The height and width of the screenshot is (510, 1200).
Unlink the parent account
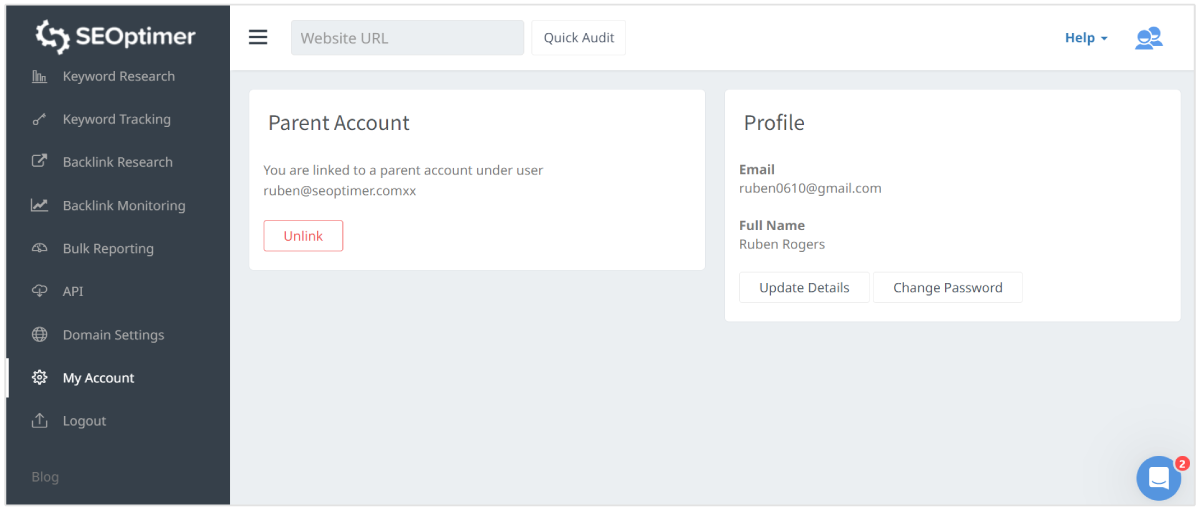(x=303, y=236)
